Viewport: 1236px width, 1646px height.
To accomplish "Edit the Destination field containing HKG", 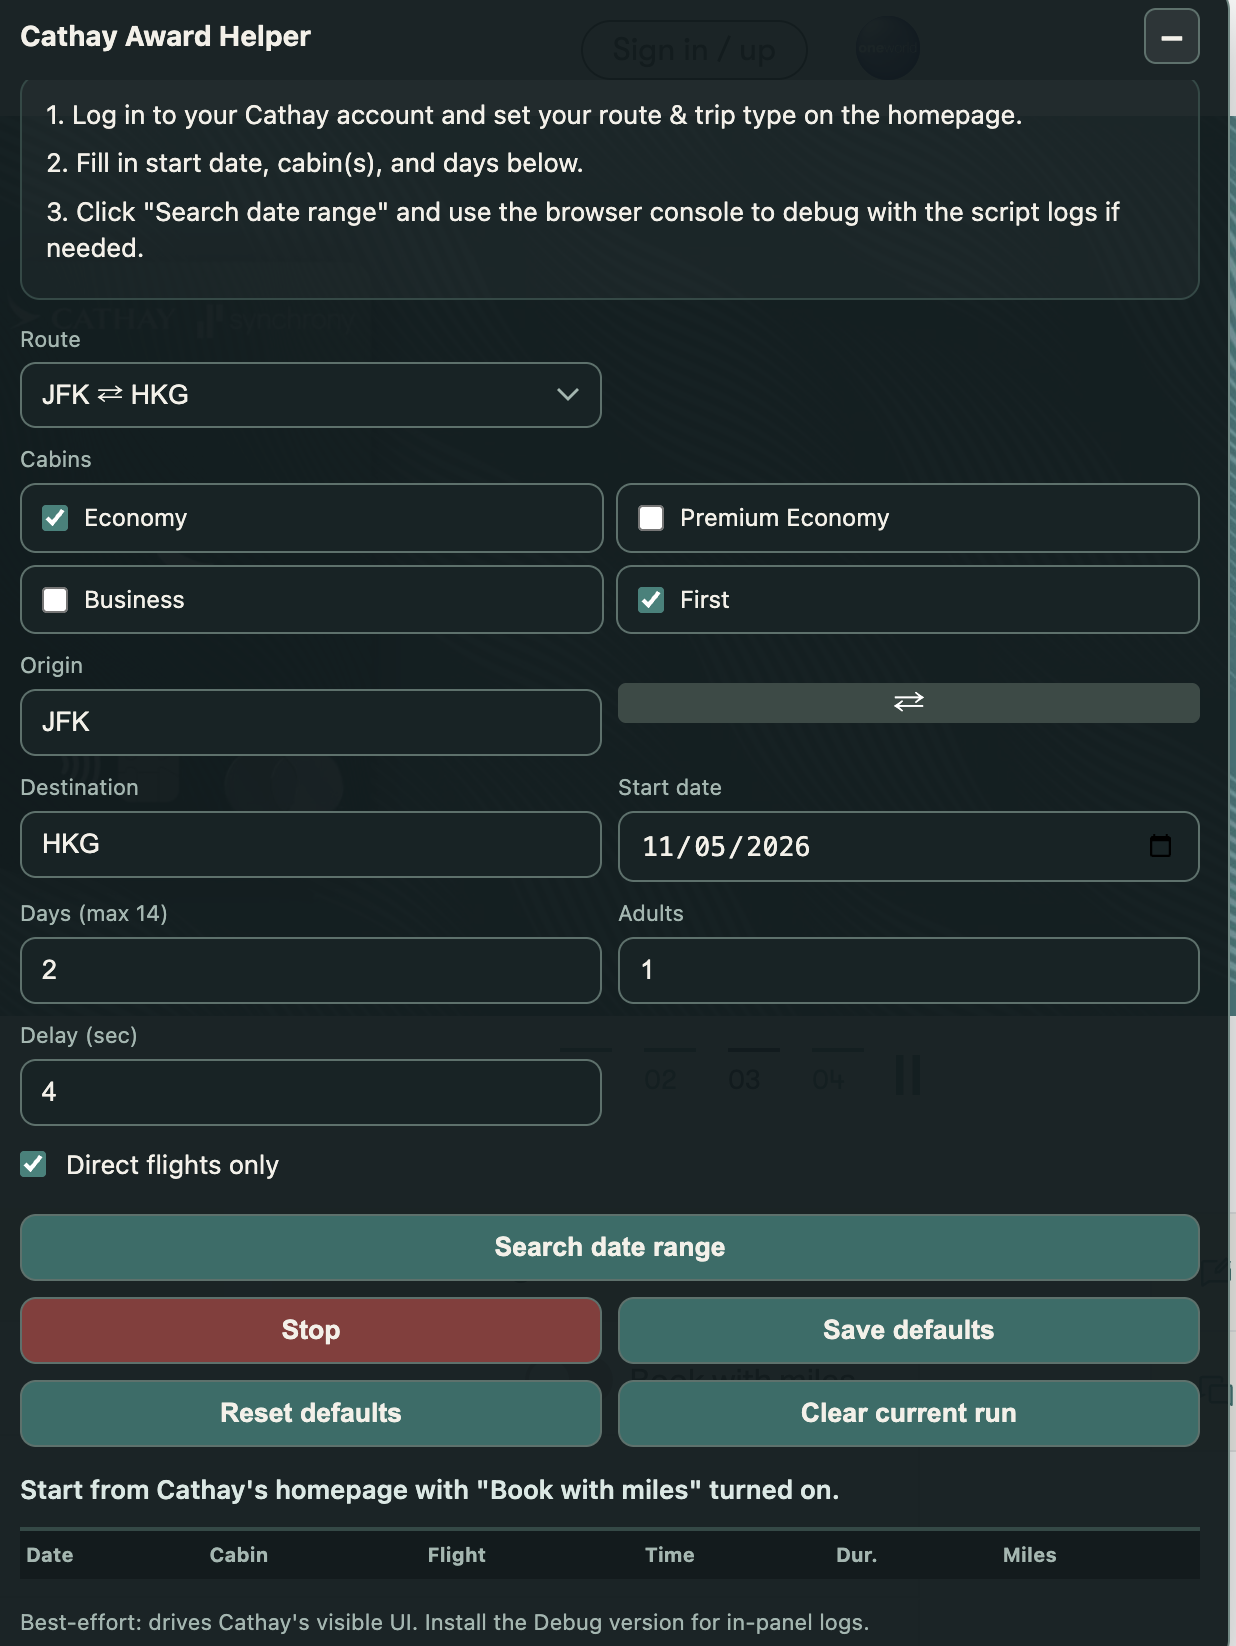I will click(311, 844).
